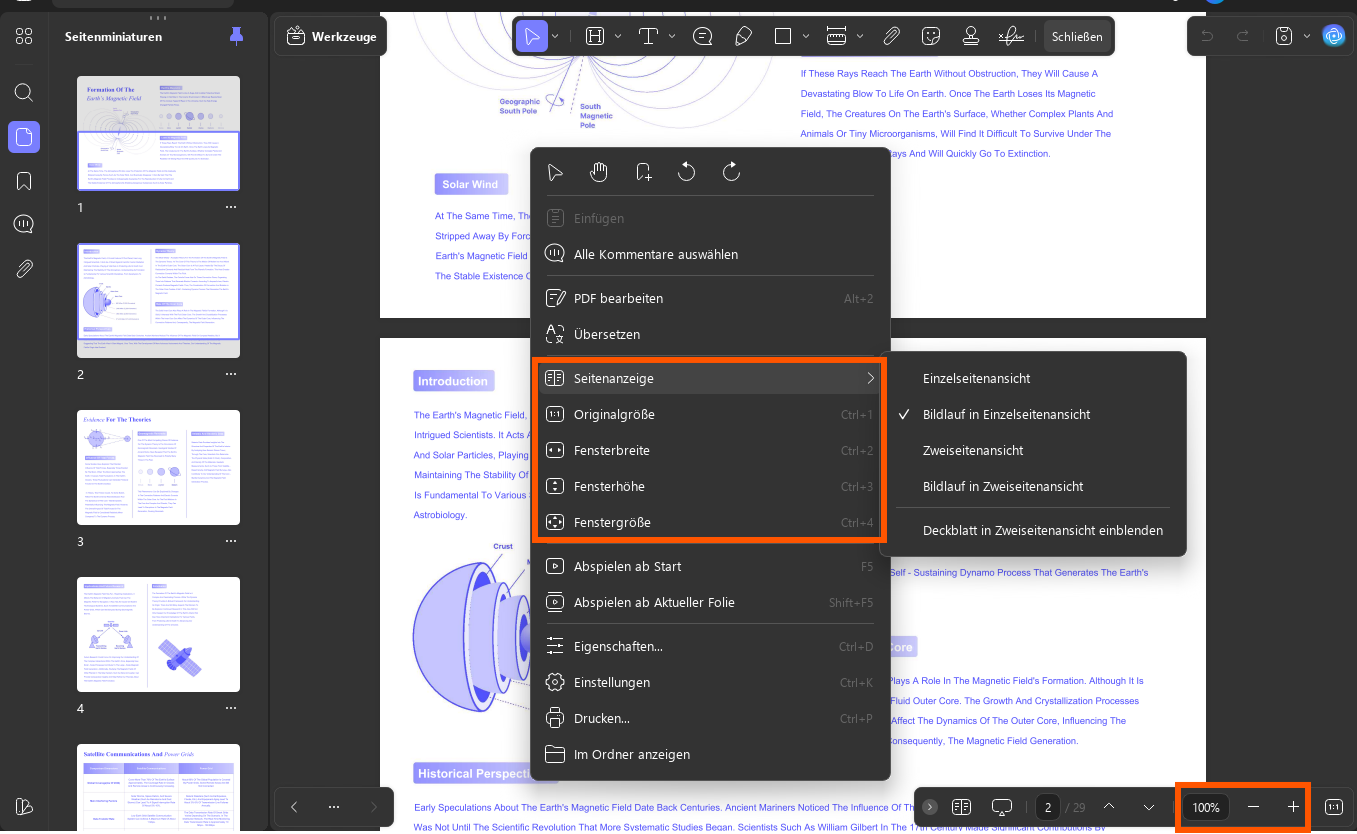The height and width of the screenshot is (834, 1357).
Task: Open the search panel in sidebar
Action: (24, 93)
